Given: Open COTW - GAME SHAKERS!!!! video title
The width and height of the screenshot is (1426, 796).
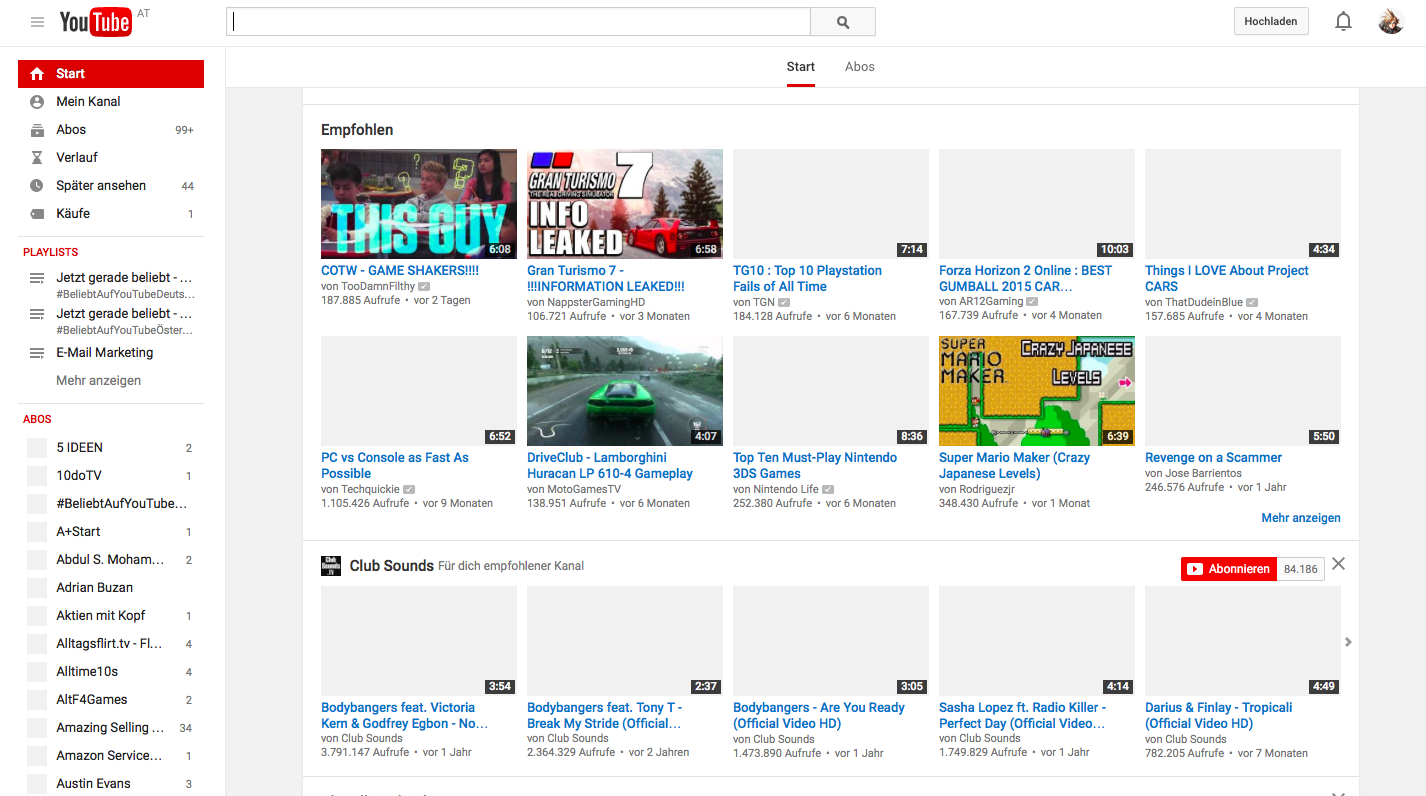Looking at the screenshot, I should pos(400,271).
